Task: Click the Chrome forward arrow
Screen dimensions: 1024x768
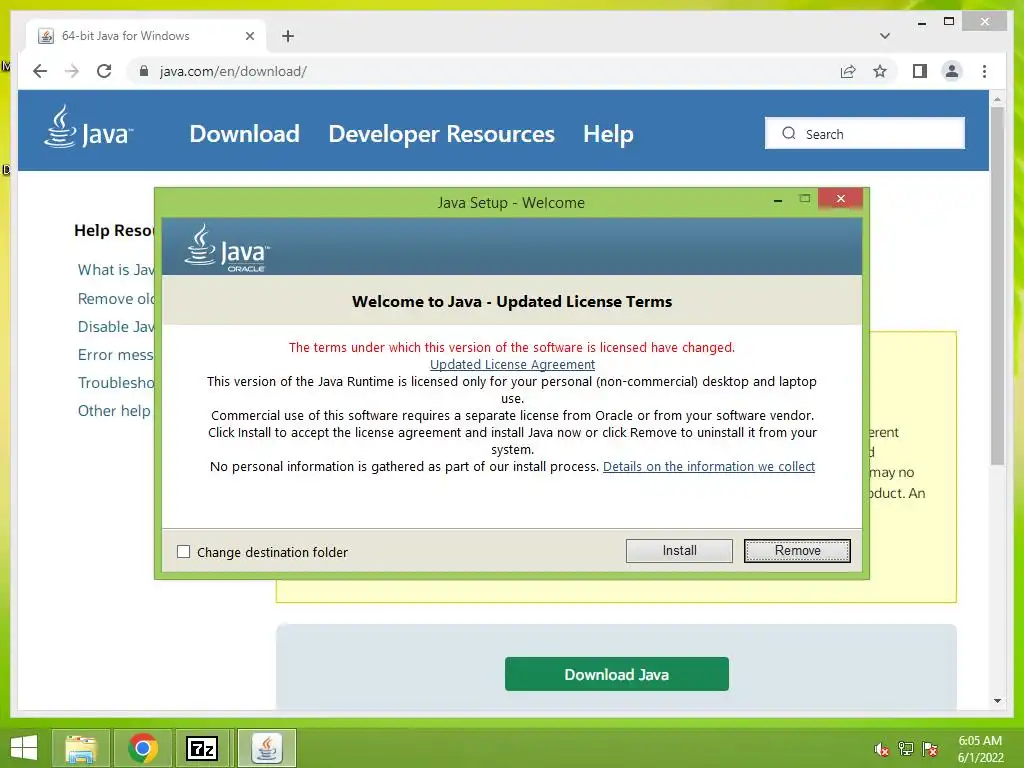Action: point(72,71)
